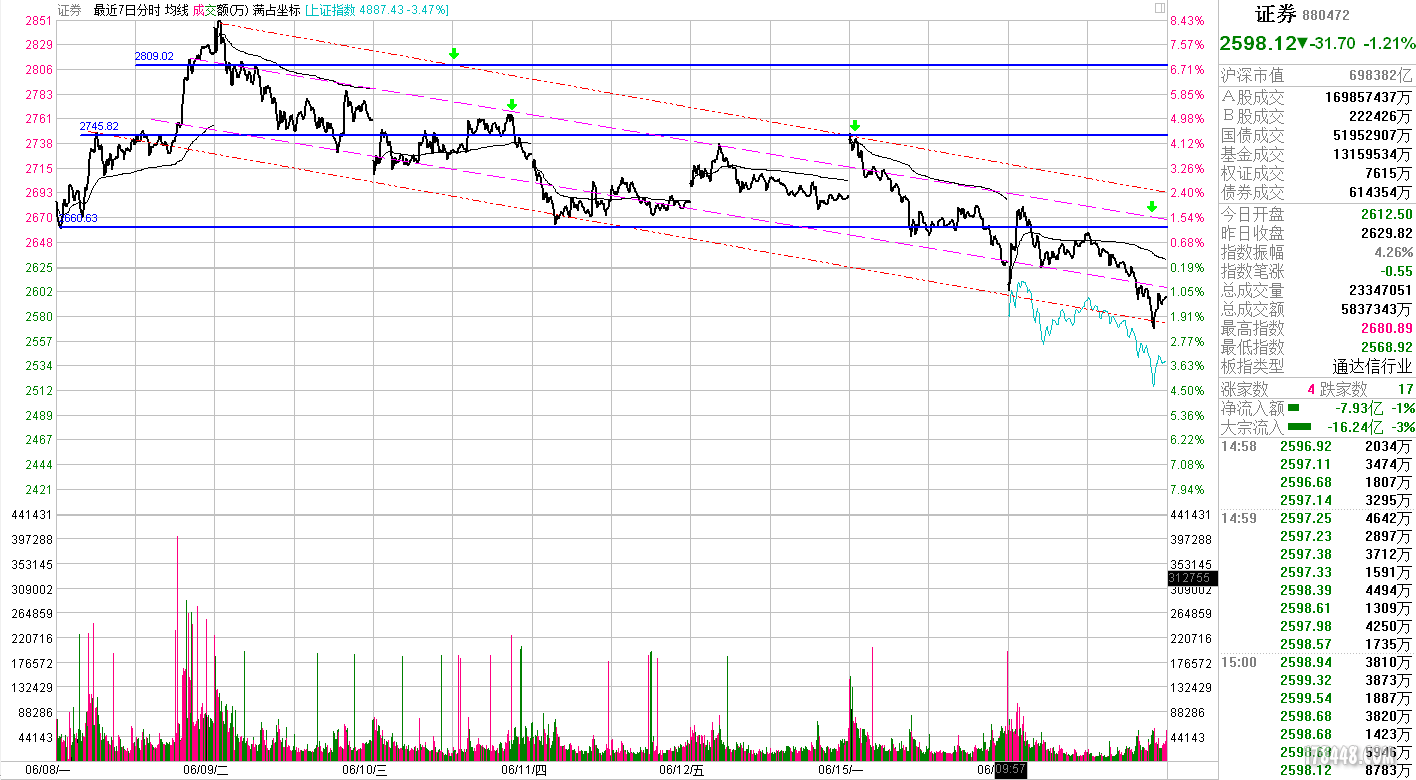Click the 06/15/一 date label on the time axis
Image resolution: width=1416 pixels, height=780 pixels.
coord(841,770)
